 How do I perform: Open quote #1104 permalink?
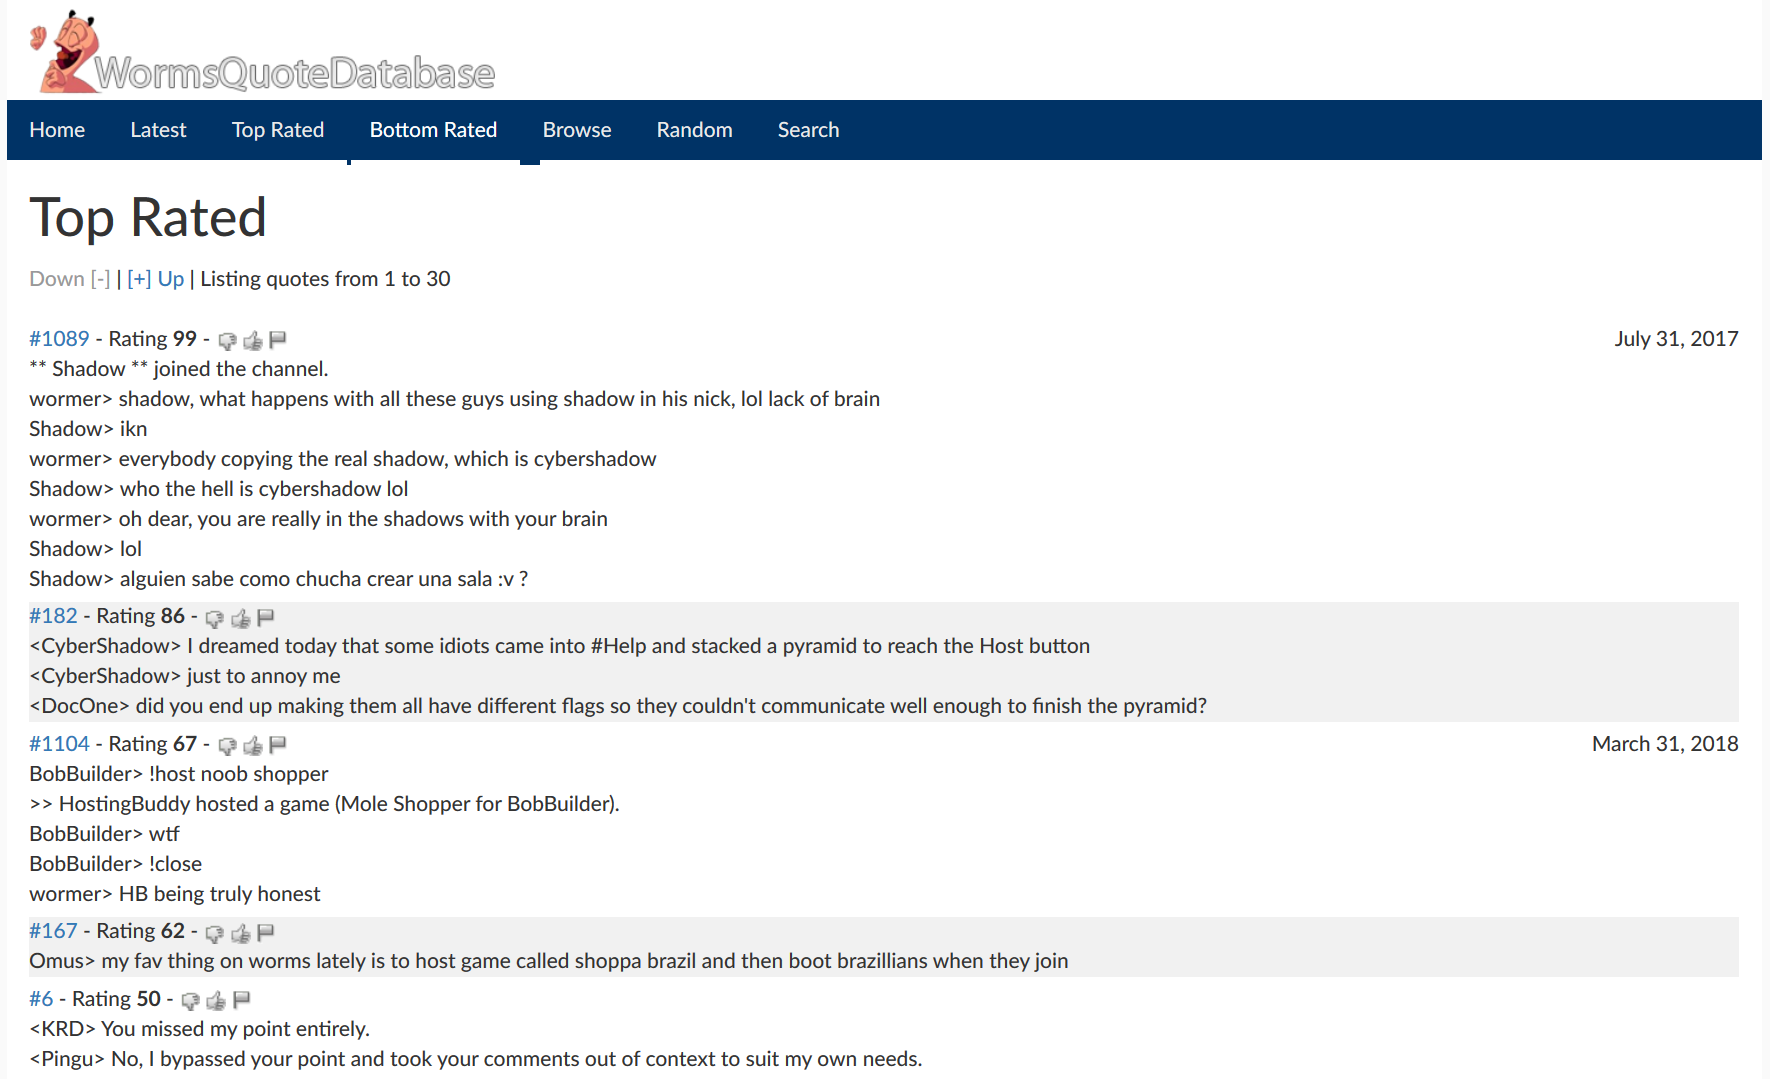(x=59, y=744)
